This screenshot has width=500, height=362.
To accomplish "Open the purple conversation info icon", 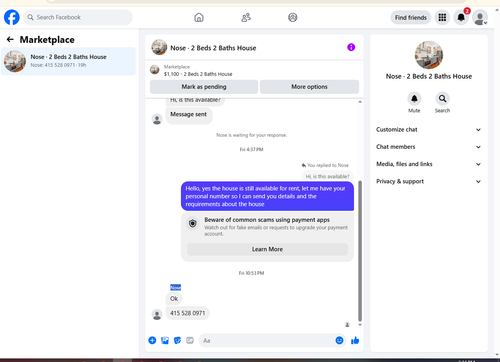I will click(x=351, y=47).
